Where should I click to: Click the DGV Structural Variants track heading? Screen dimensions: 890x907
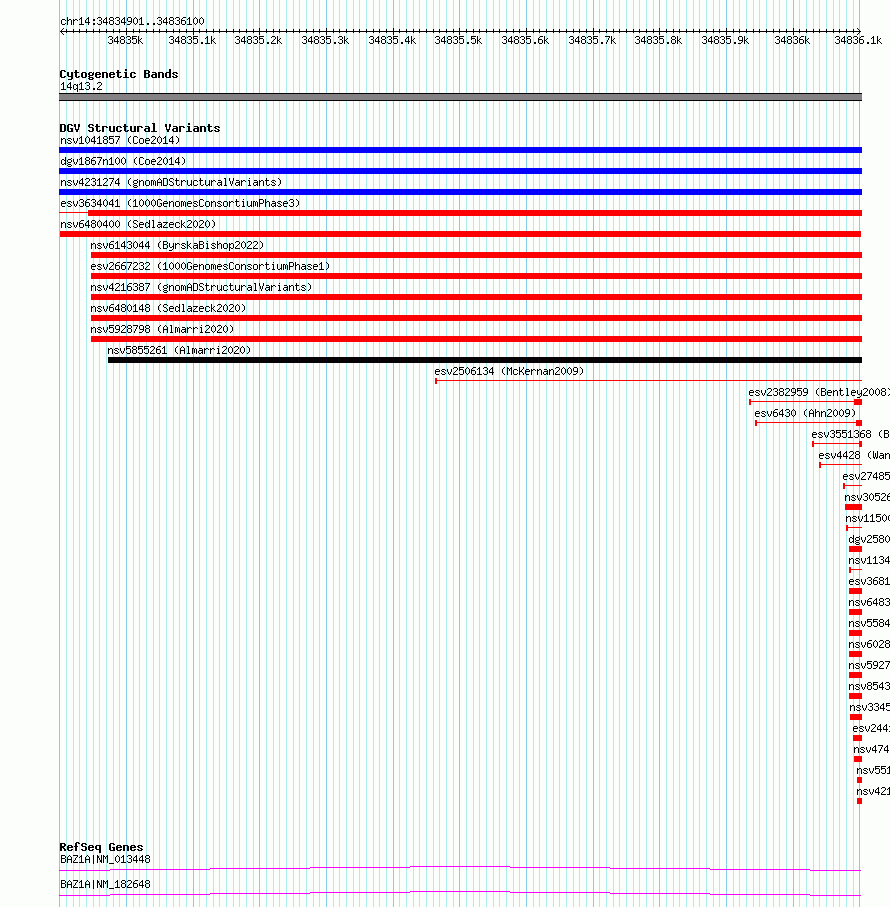pos(140,128)
